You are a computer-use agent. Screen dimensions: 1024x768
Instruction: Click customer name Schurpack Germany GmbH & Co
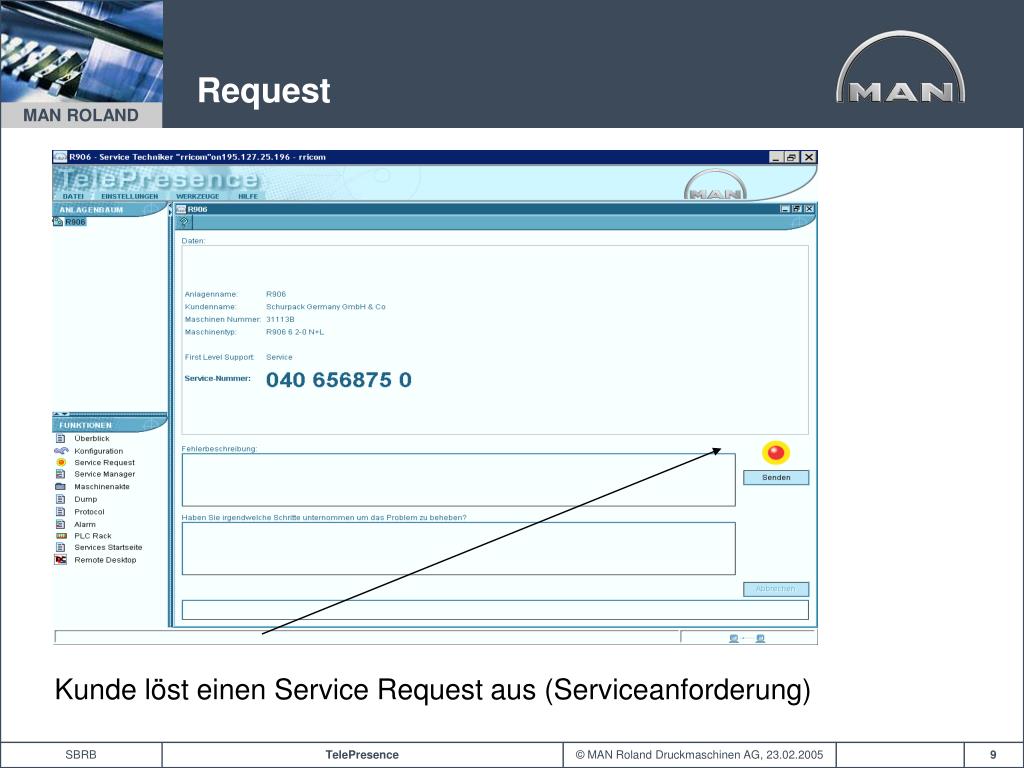pos(325,307)
